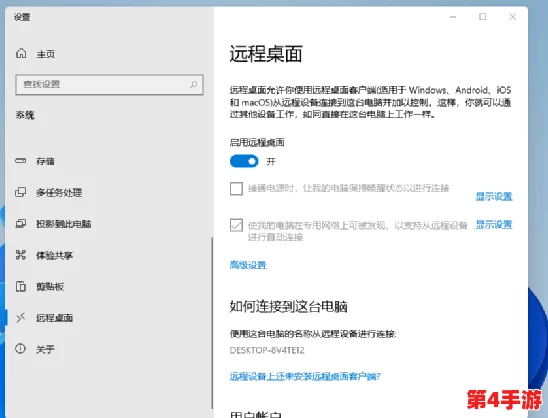
Task: Click the 关于 info icon
Action: point(21,348)
